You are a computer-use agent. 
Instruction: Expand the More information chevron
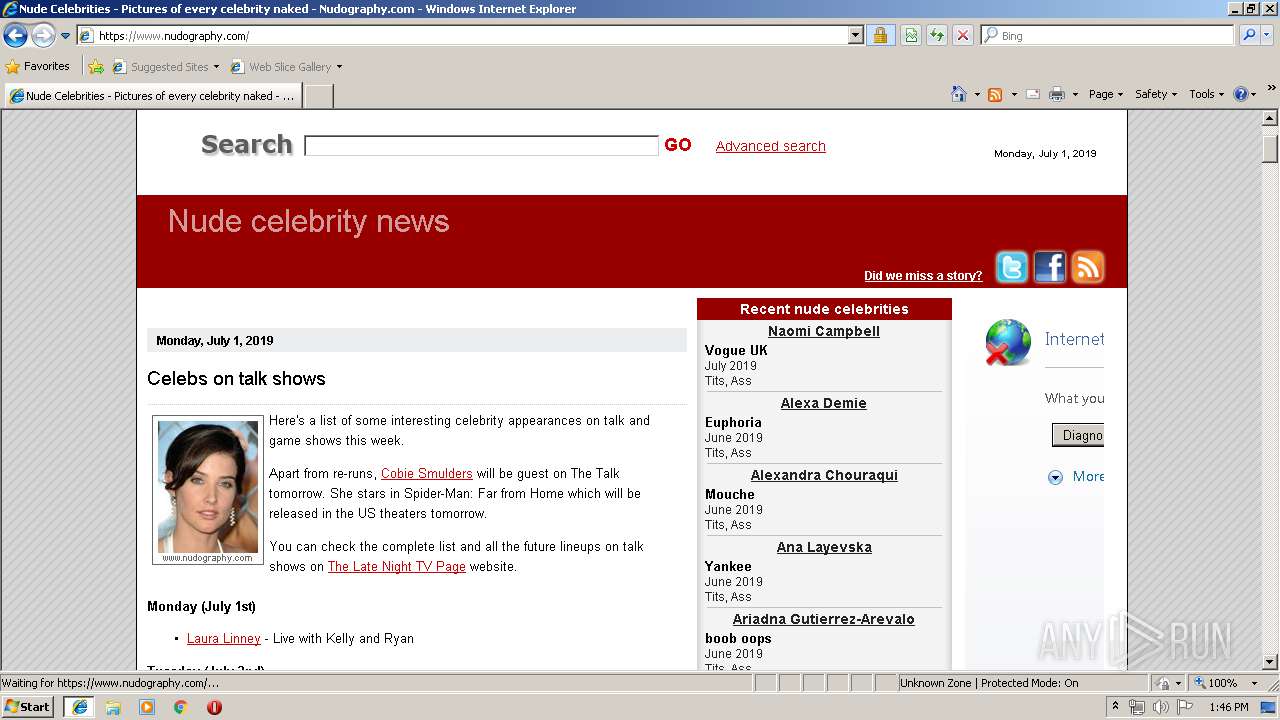point(1055,478)
